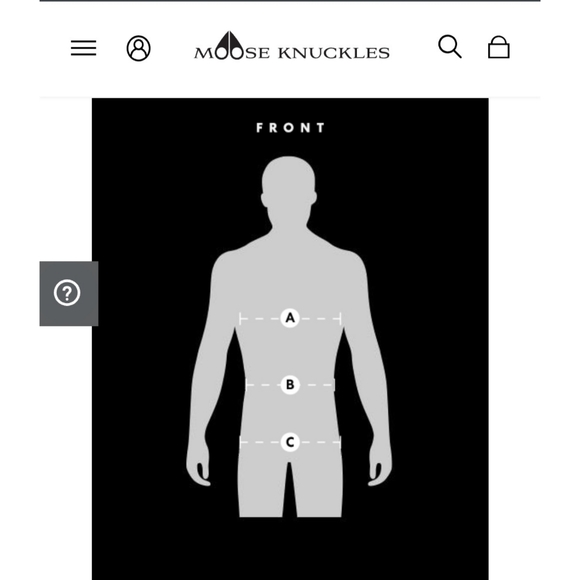Open the shopping bag icon
This screenshot has height=580, width=580.
pyautogui.click(x=499, y=47)
